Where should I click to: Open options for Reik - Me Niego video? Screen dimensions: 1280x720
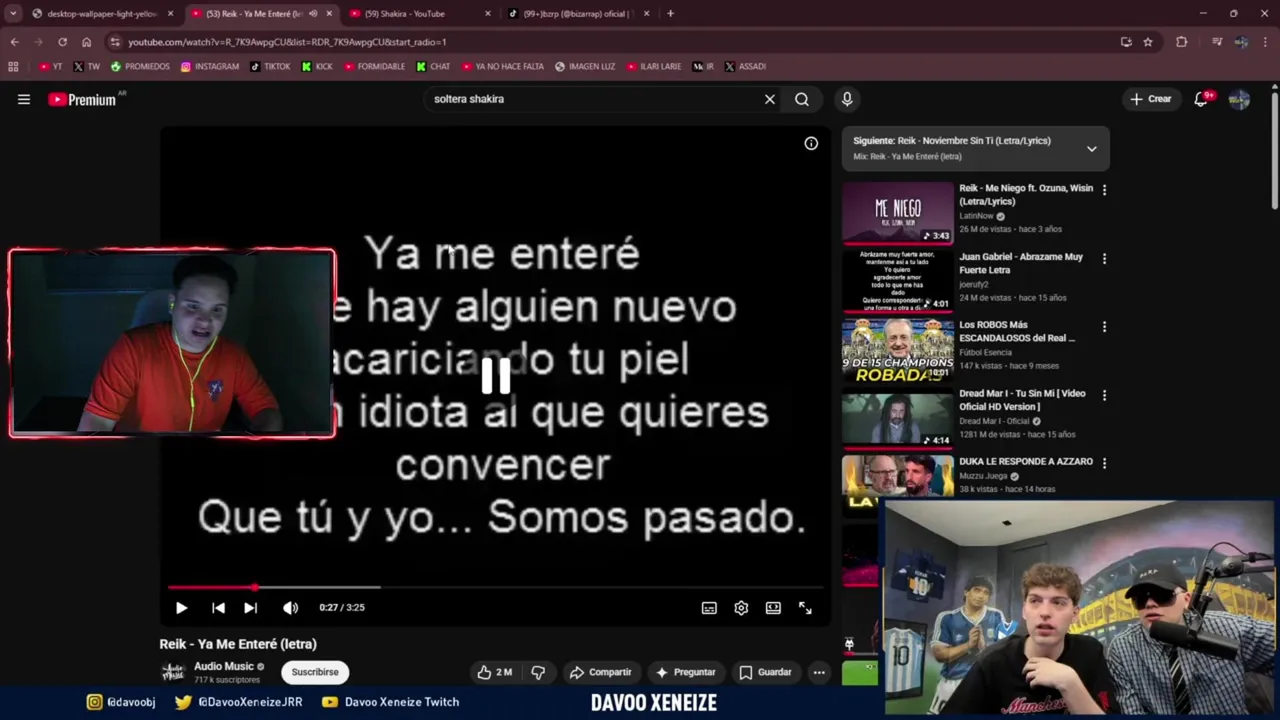pyautogui.click(x=1104, y=189)
